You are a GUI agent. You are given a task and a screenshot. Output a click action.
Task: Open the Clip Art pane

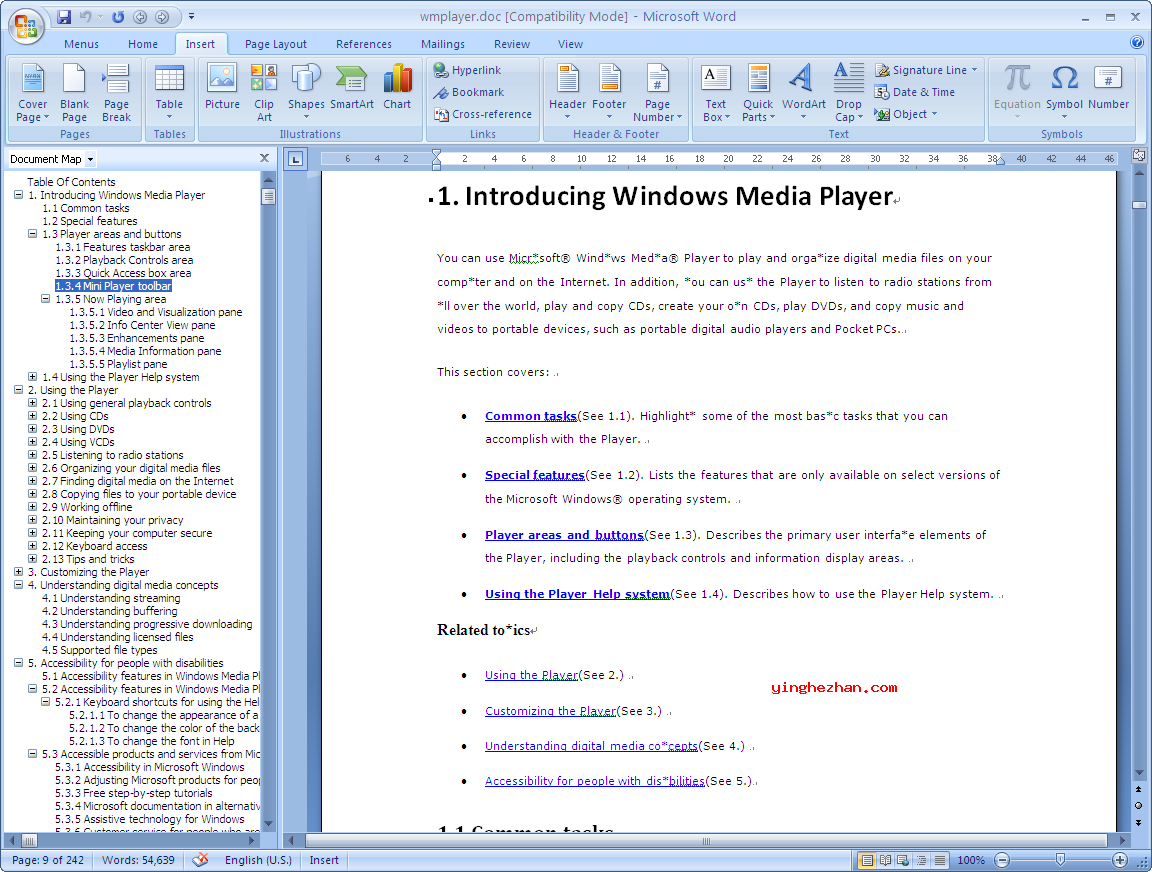(264, 88)
